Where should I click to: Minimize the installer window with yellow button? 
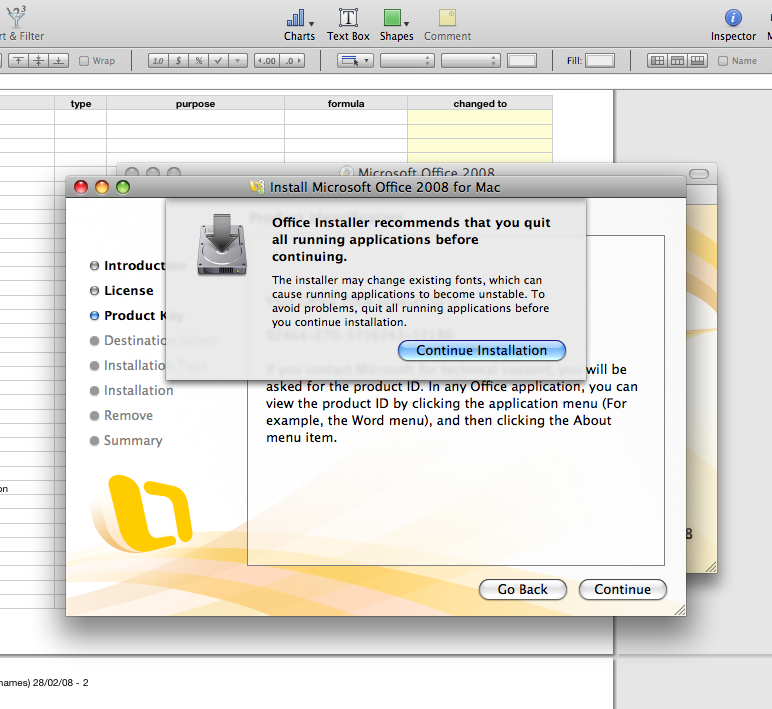[102, 187]
